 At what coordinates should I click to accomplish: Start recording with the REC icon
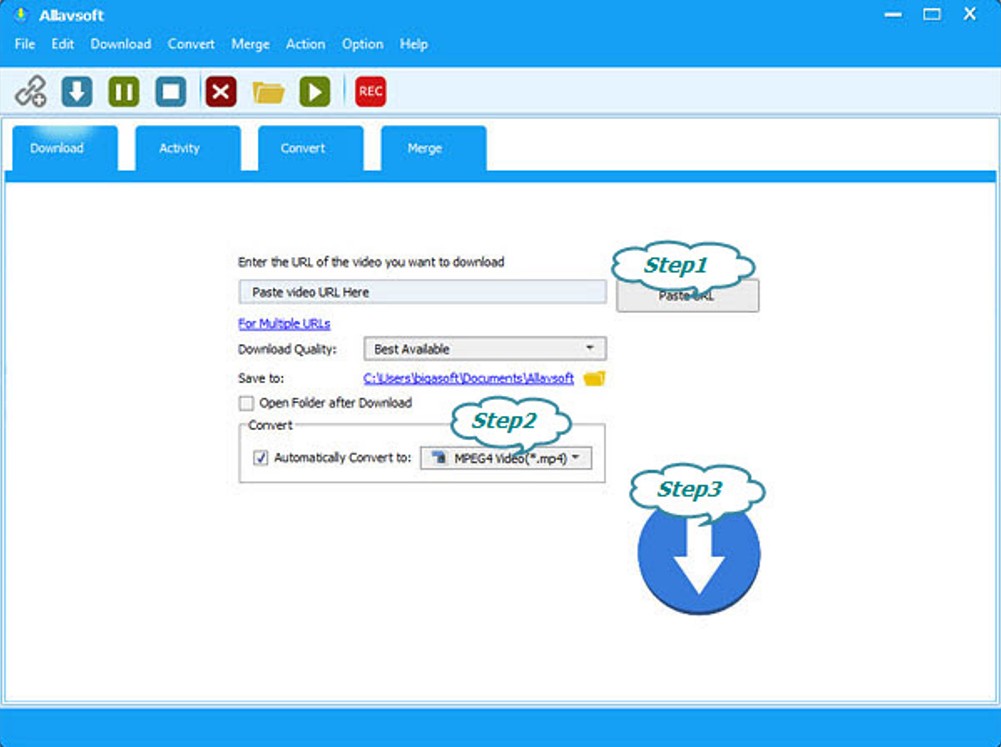point(370,92)
